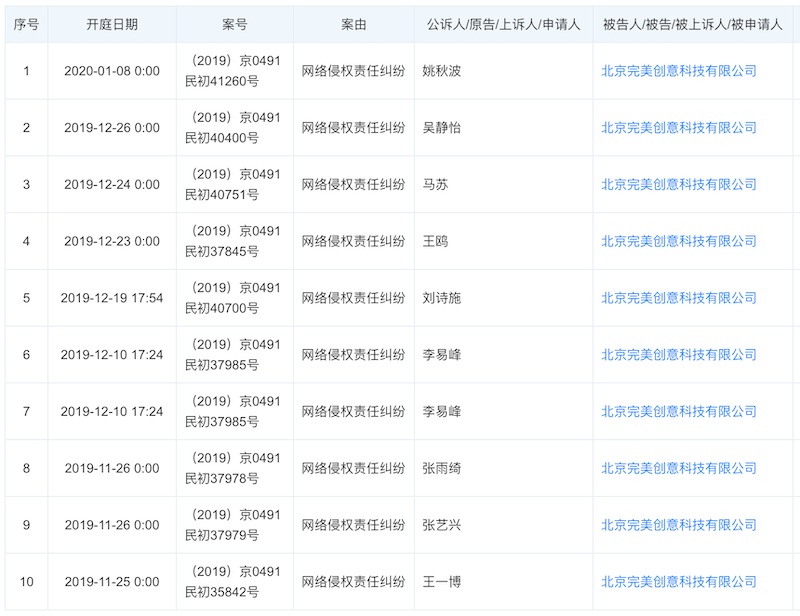This screenshot has width=800, height=616.
Task: Open defendant company link in row 7
Action: click(678, 412)
